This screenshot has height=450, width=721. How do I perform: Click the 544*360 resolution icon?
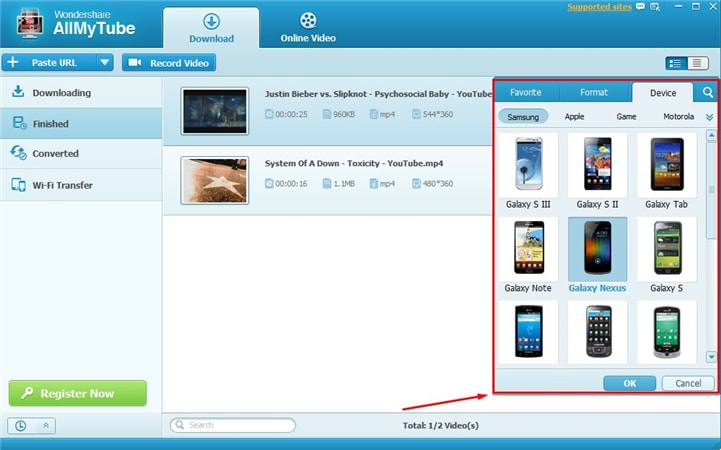click(x=416, y=114)
